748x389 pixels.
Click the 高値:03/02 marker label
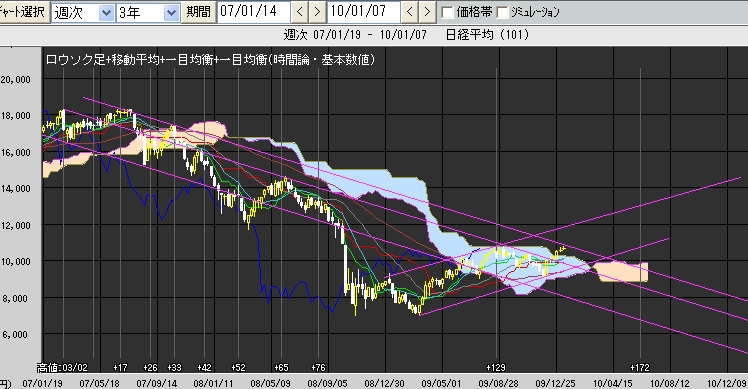pyautogui.click(x=62, y=368)
